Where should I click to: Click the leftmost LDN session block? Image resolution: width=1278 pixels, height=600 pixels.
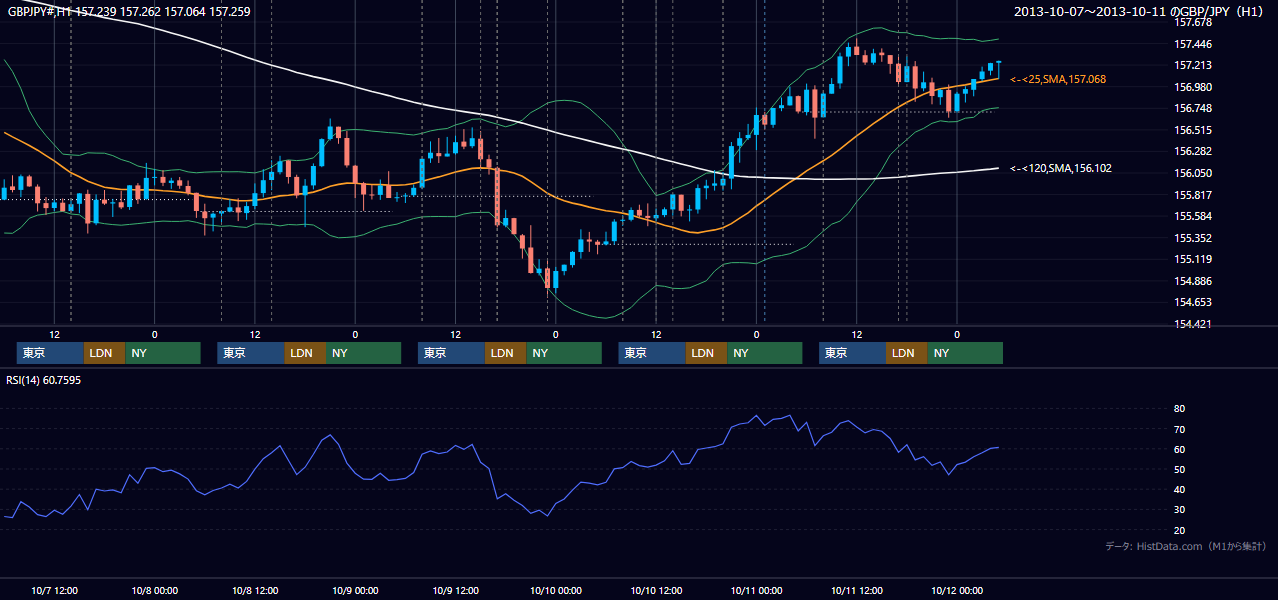click(x=105, y=353)
